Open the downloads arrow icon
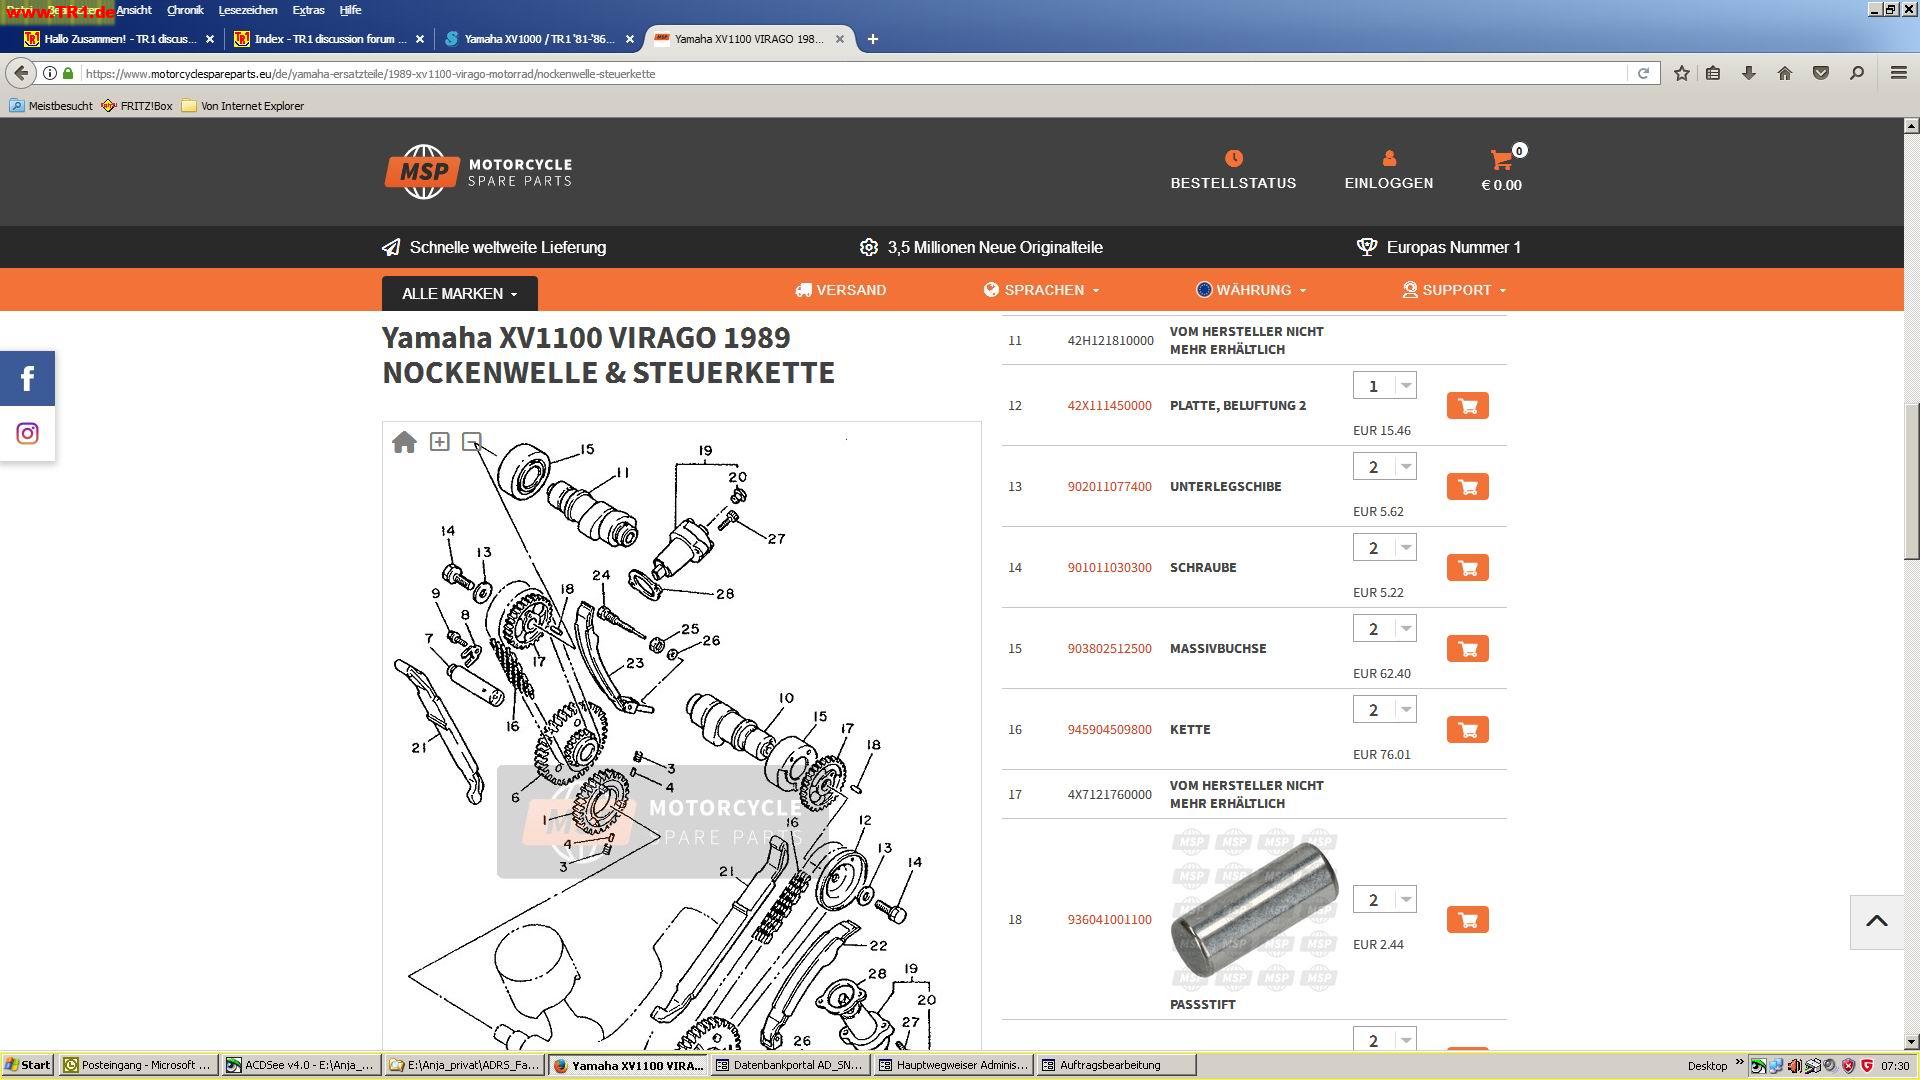Viewport: 1920px width, 1080px height. tap(1748, 73)
